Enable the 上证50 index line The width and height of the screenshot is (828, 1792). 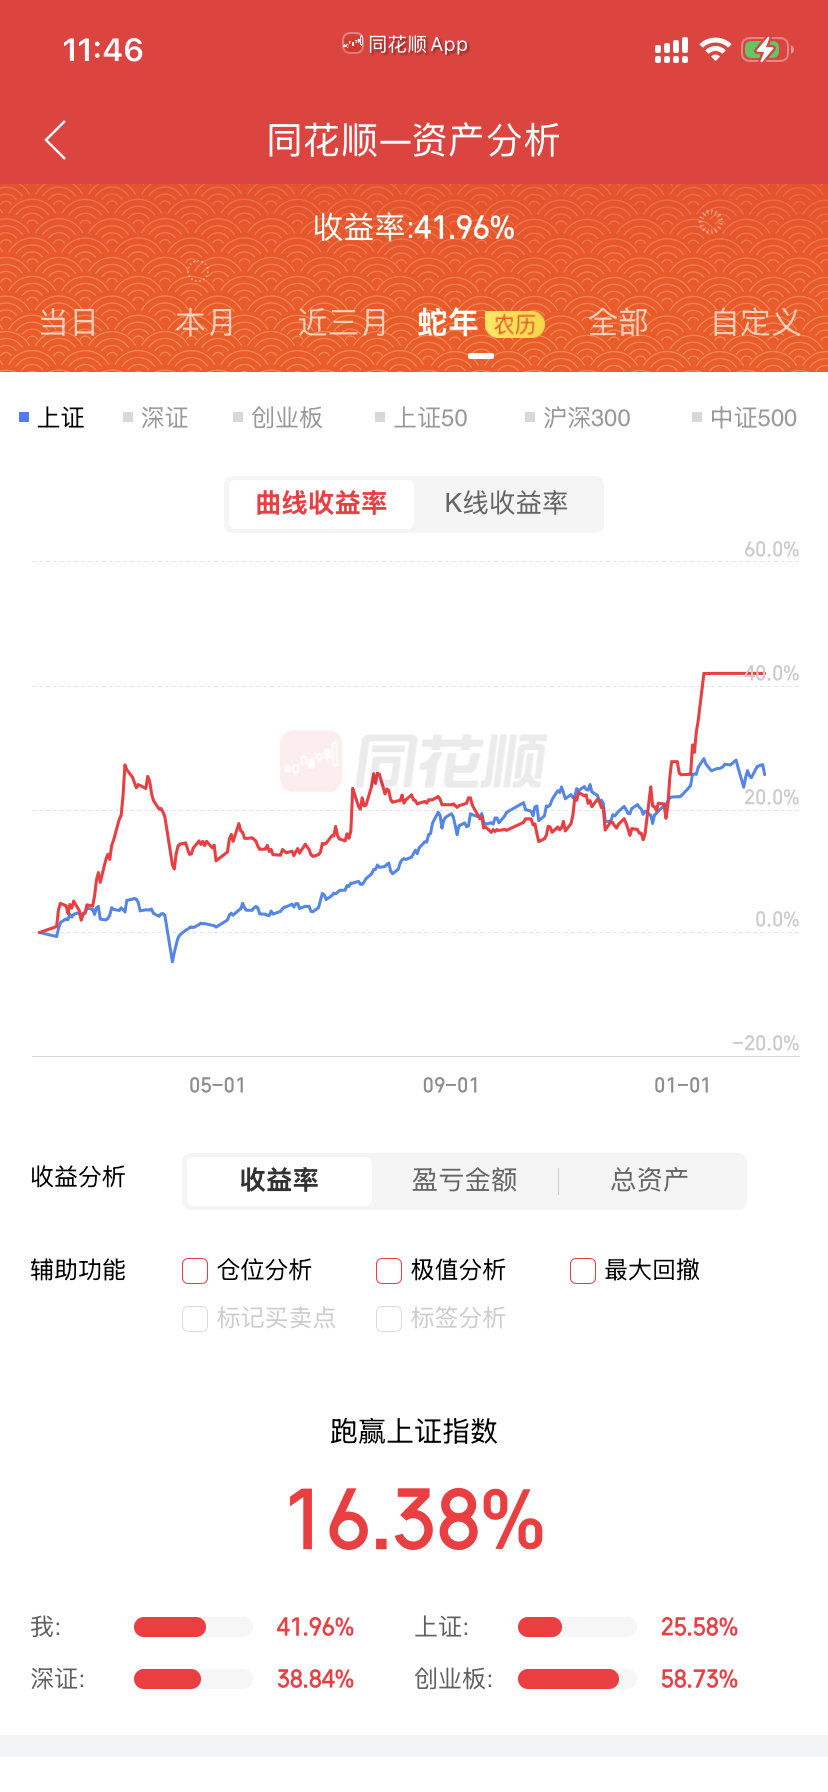(x=421, y=418)
